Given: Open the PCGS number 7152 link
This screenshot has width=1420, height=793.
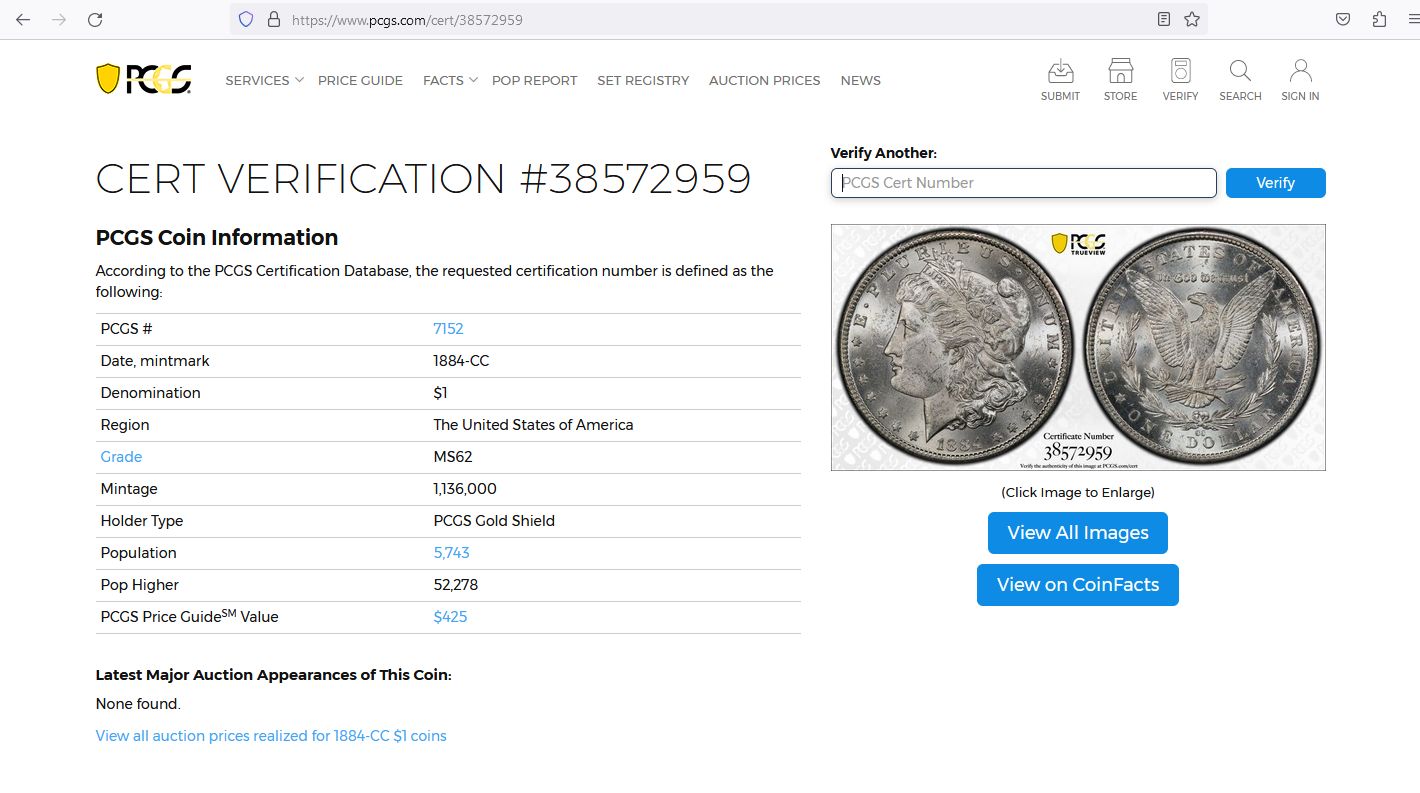Looking at the screenshot, I should (448, 329).
